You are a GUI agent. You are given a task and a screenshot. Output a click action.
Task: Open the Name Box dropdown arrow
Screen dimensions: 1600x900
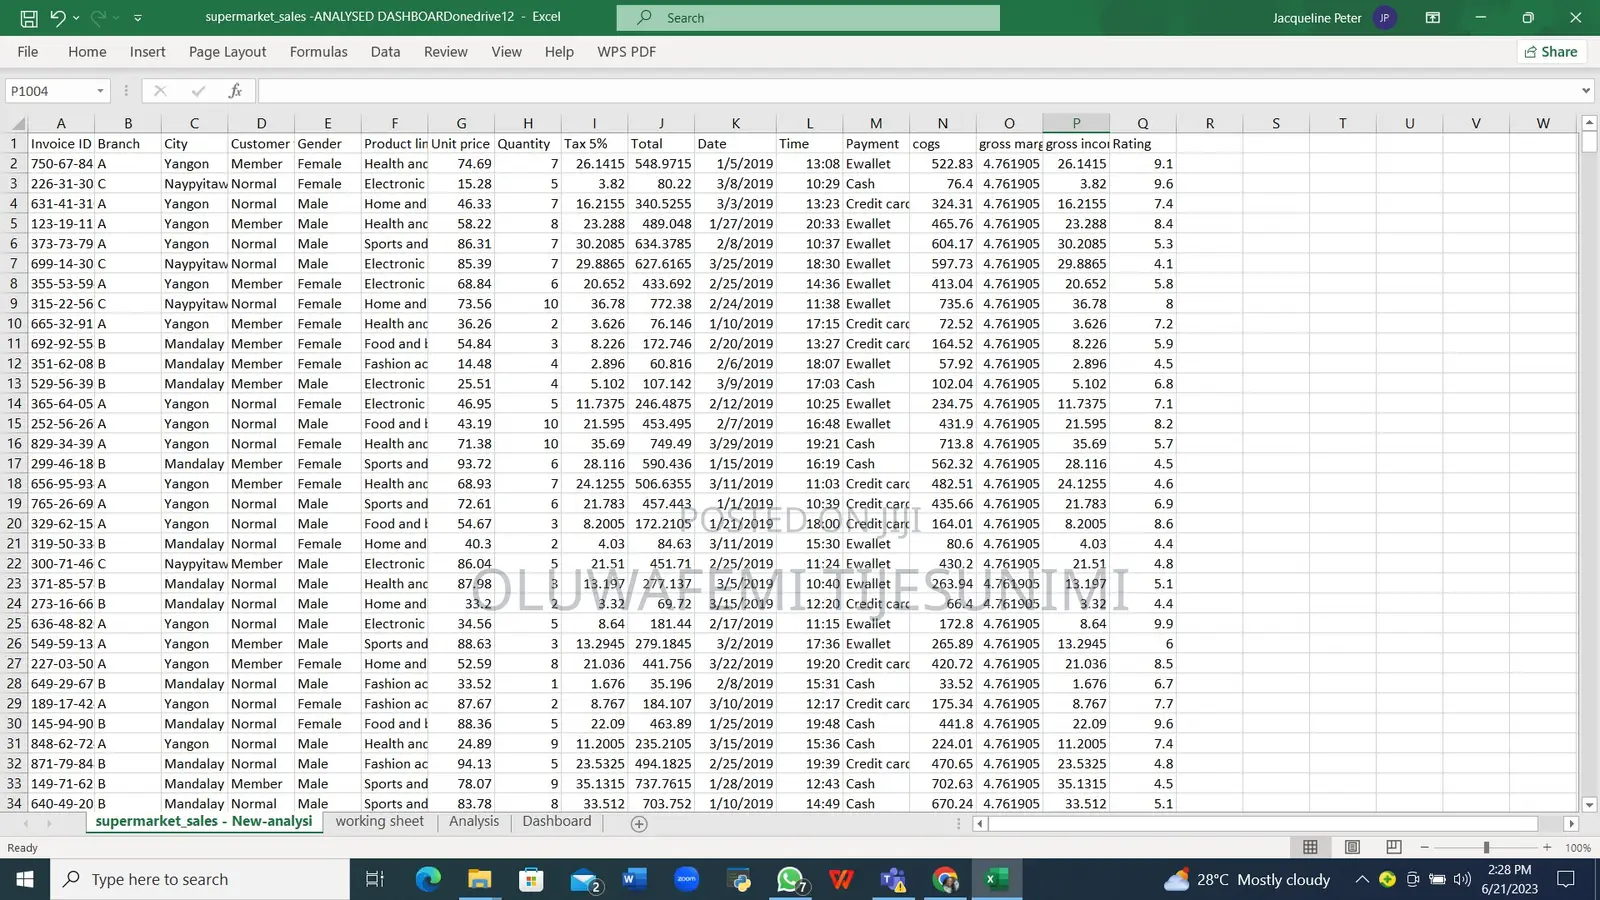[100, 91]
